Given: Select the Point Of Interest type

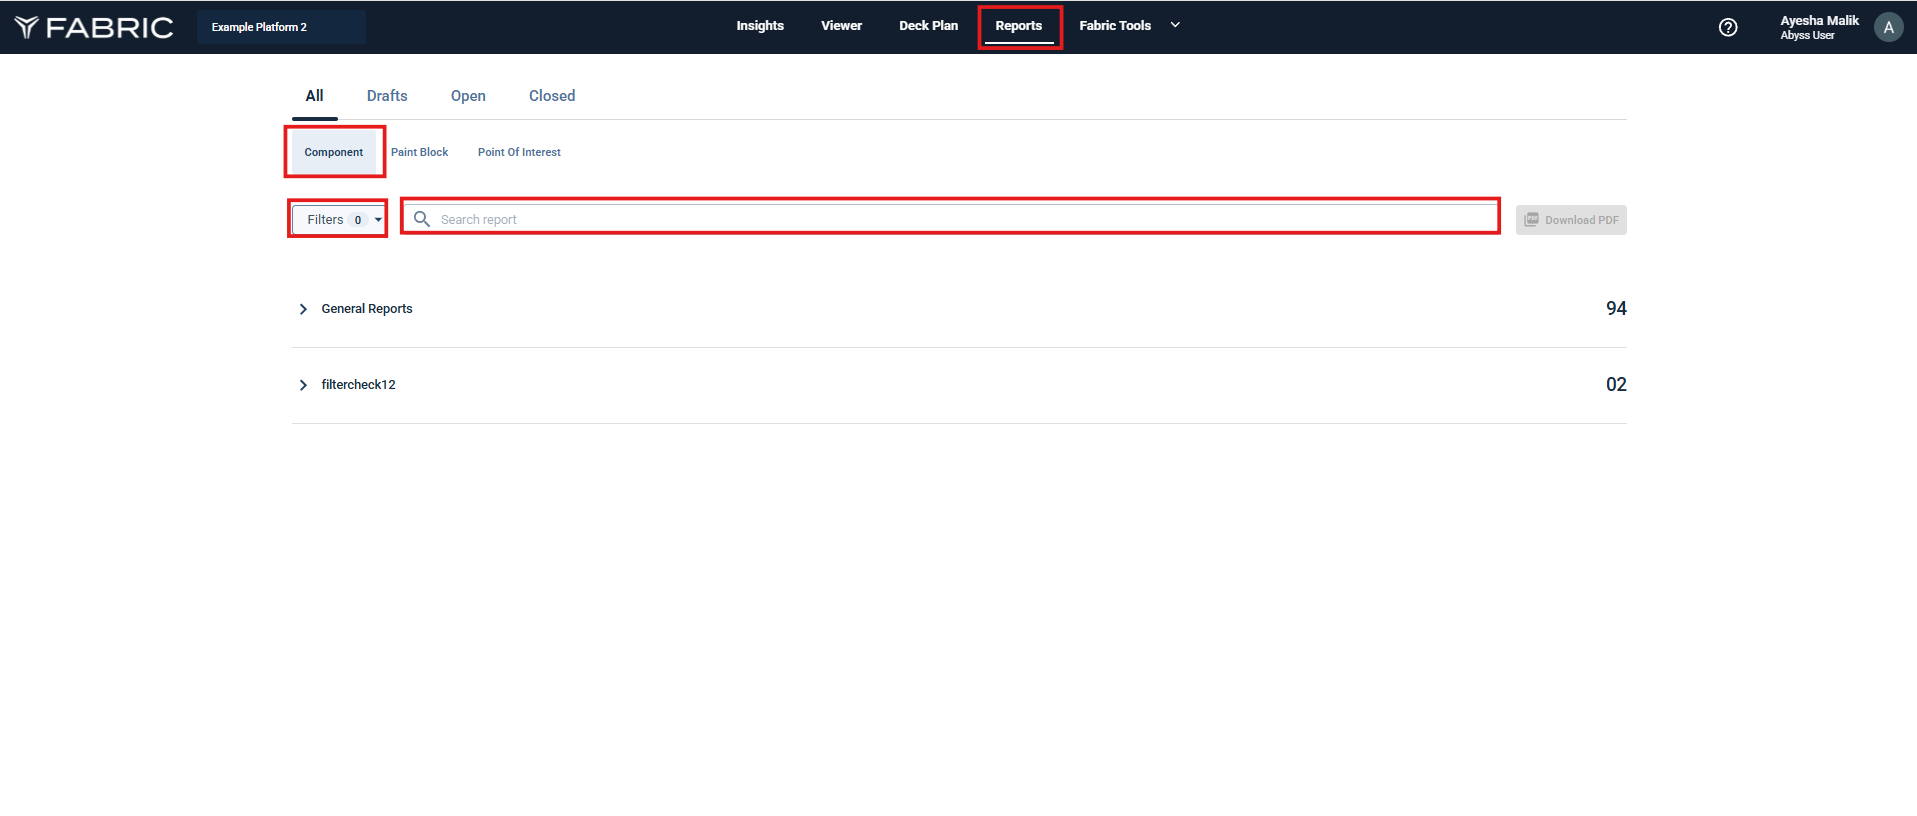Looking at the screenshot, I should pyautogui.click(x=519, y=152).
